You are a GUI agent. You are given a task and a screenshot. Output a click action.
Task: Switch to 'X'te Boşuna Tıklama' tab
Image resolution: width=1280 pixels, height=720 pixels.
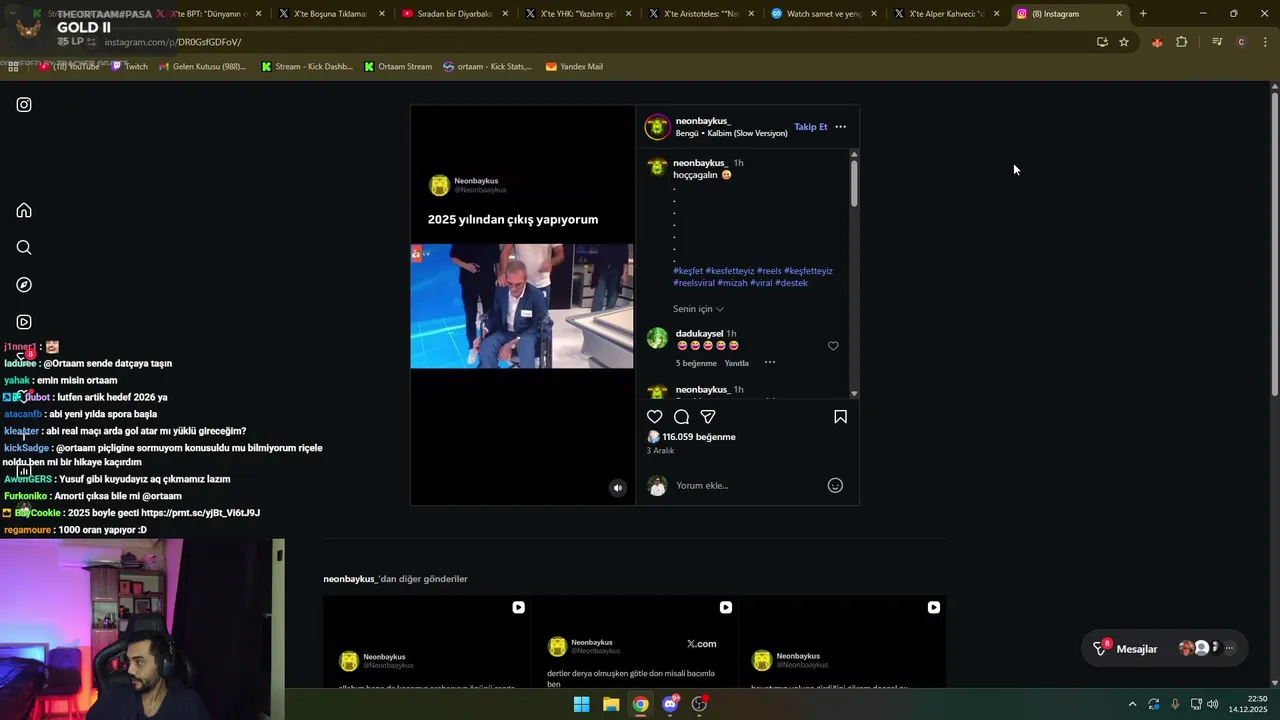point(330,14)
